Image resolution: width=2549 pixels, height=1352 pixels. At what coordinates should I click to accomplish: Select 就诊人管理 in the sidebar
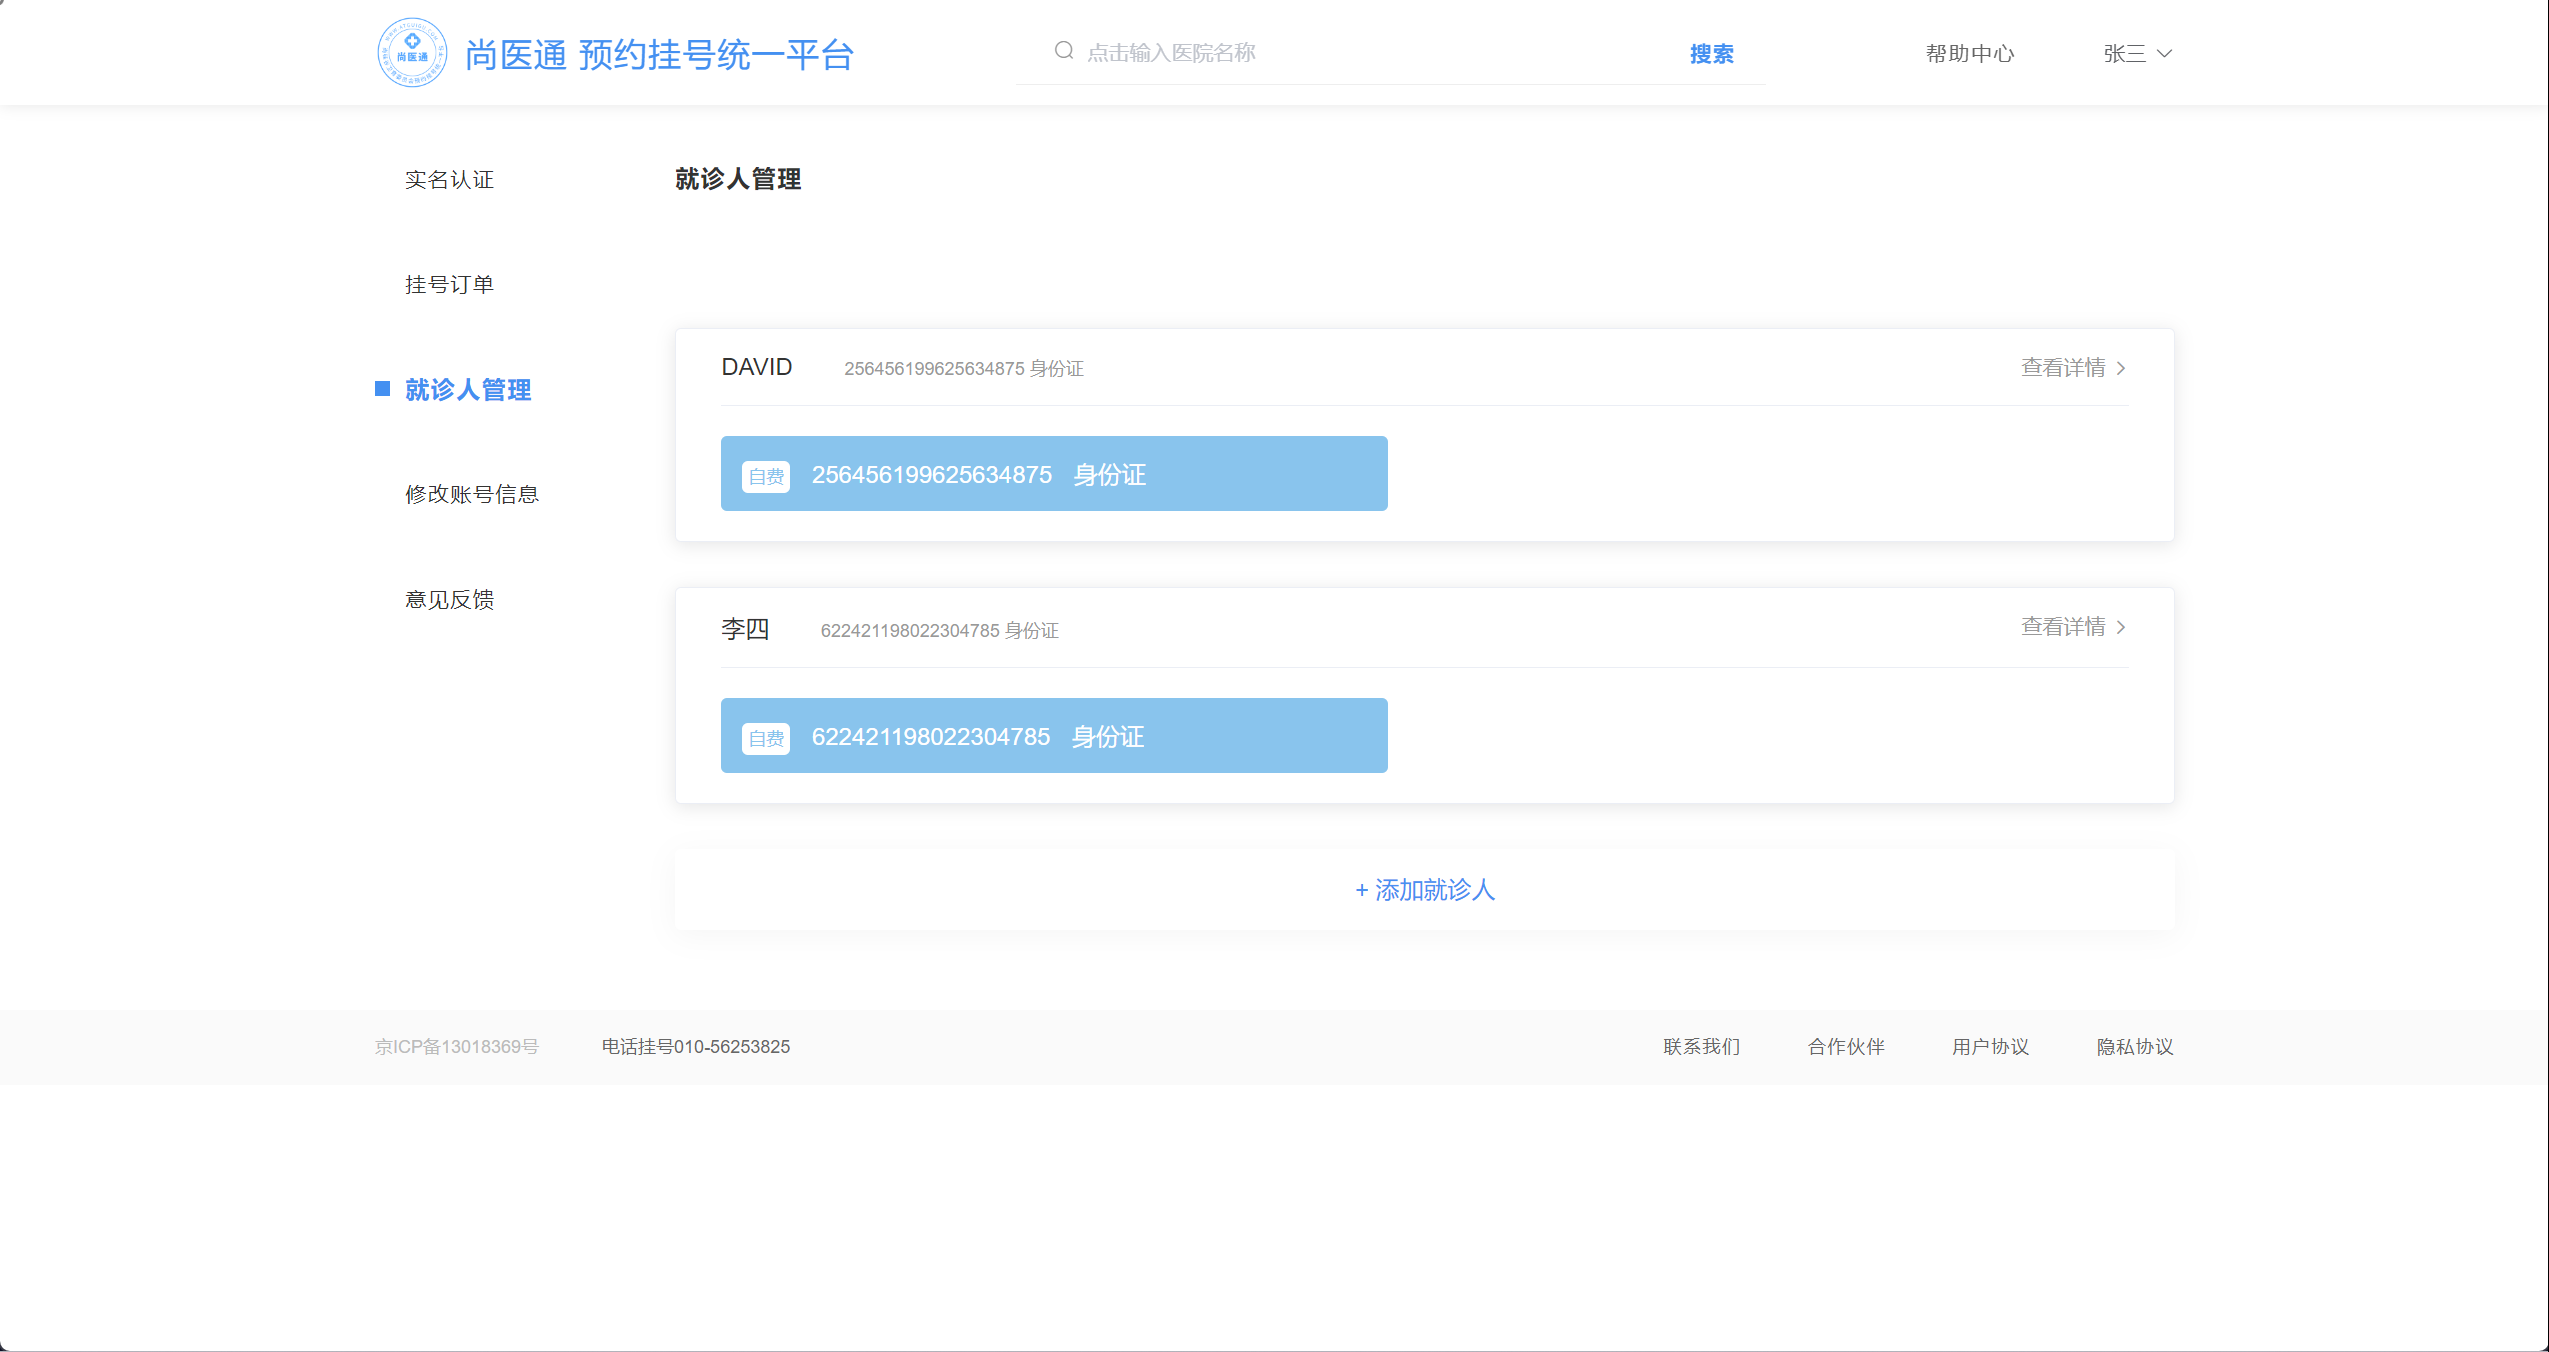pos(467,390)
